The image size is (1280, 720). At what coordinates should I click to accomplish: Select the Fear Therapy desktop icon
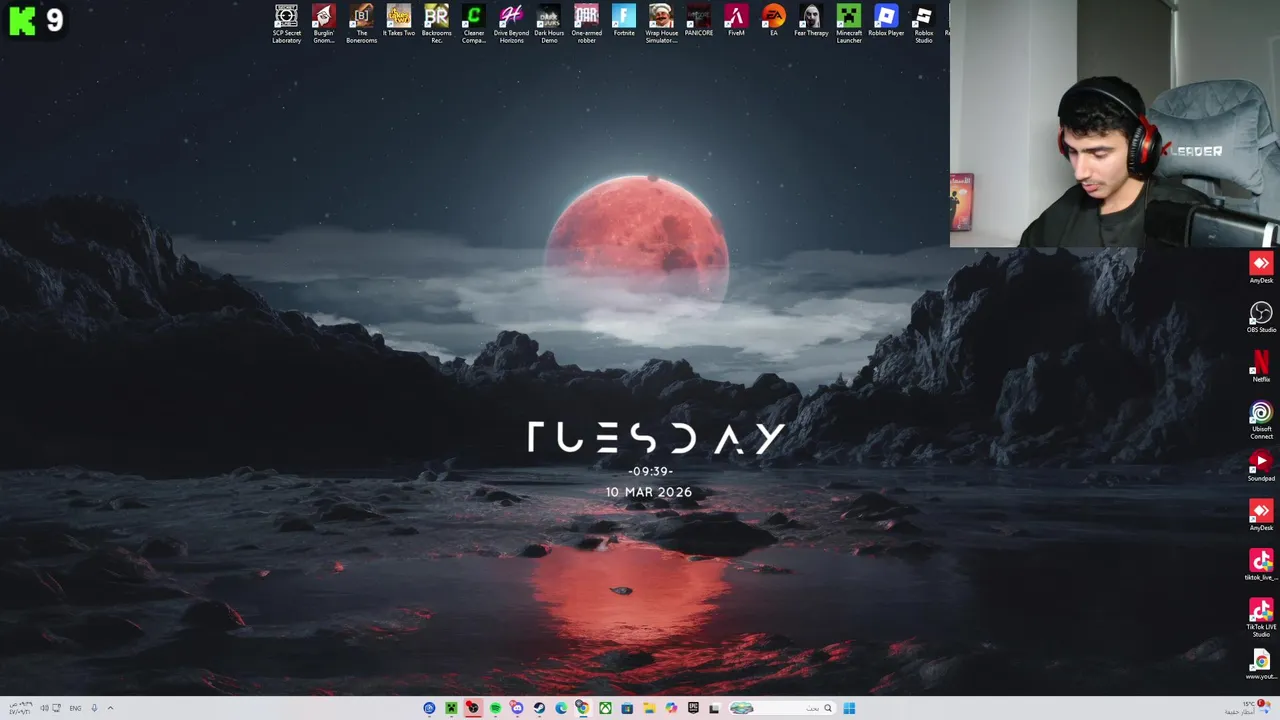tap(811, 21)
